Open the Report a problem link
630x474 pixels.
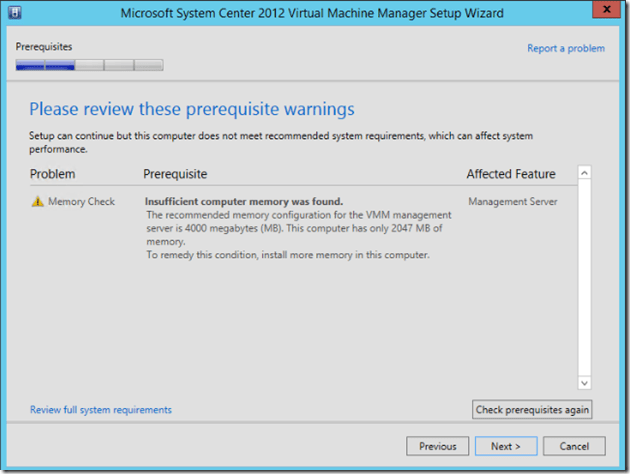click(565, 48)
